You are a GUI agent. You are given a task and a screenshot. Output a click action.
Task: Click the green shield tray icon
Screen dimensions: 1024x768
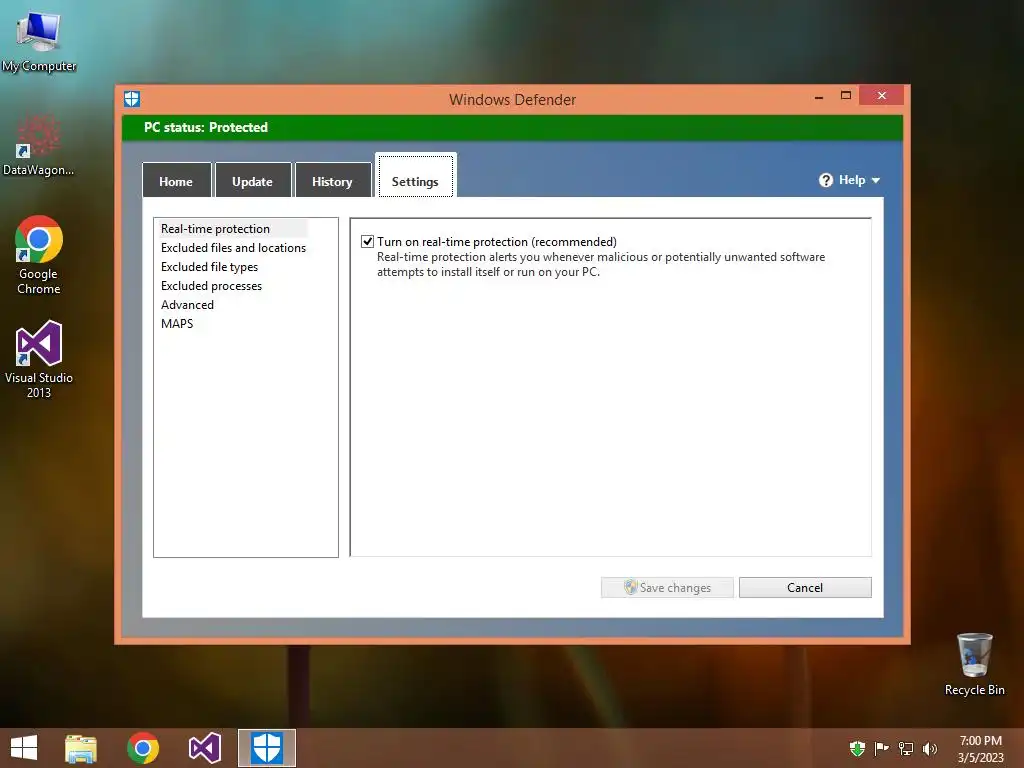[857, 748]
